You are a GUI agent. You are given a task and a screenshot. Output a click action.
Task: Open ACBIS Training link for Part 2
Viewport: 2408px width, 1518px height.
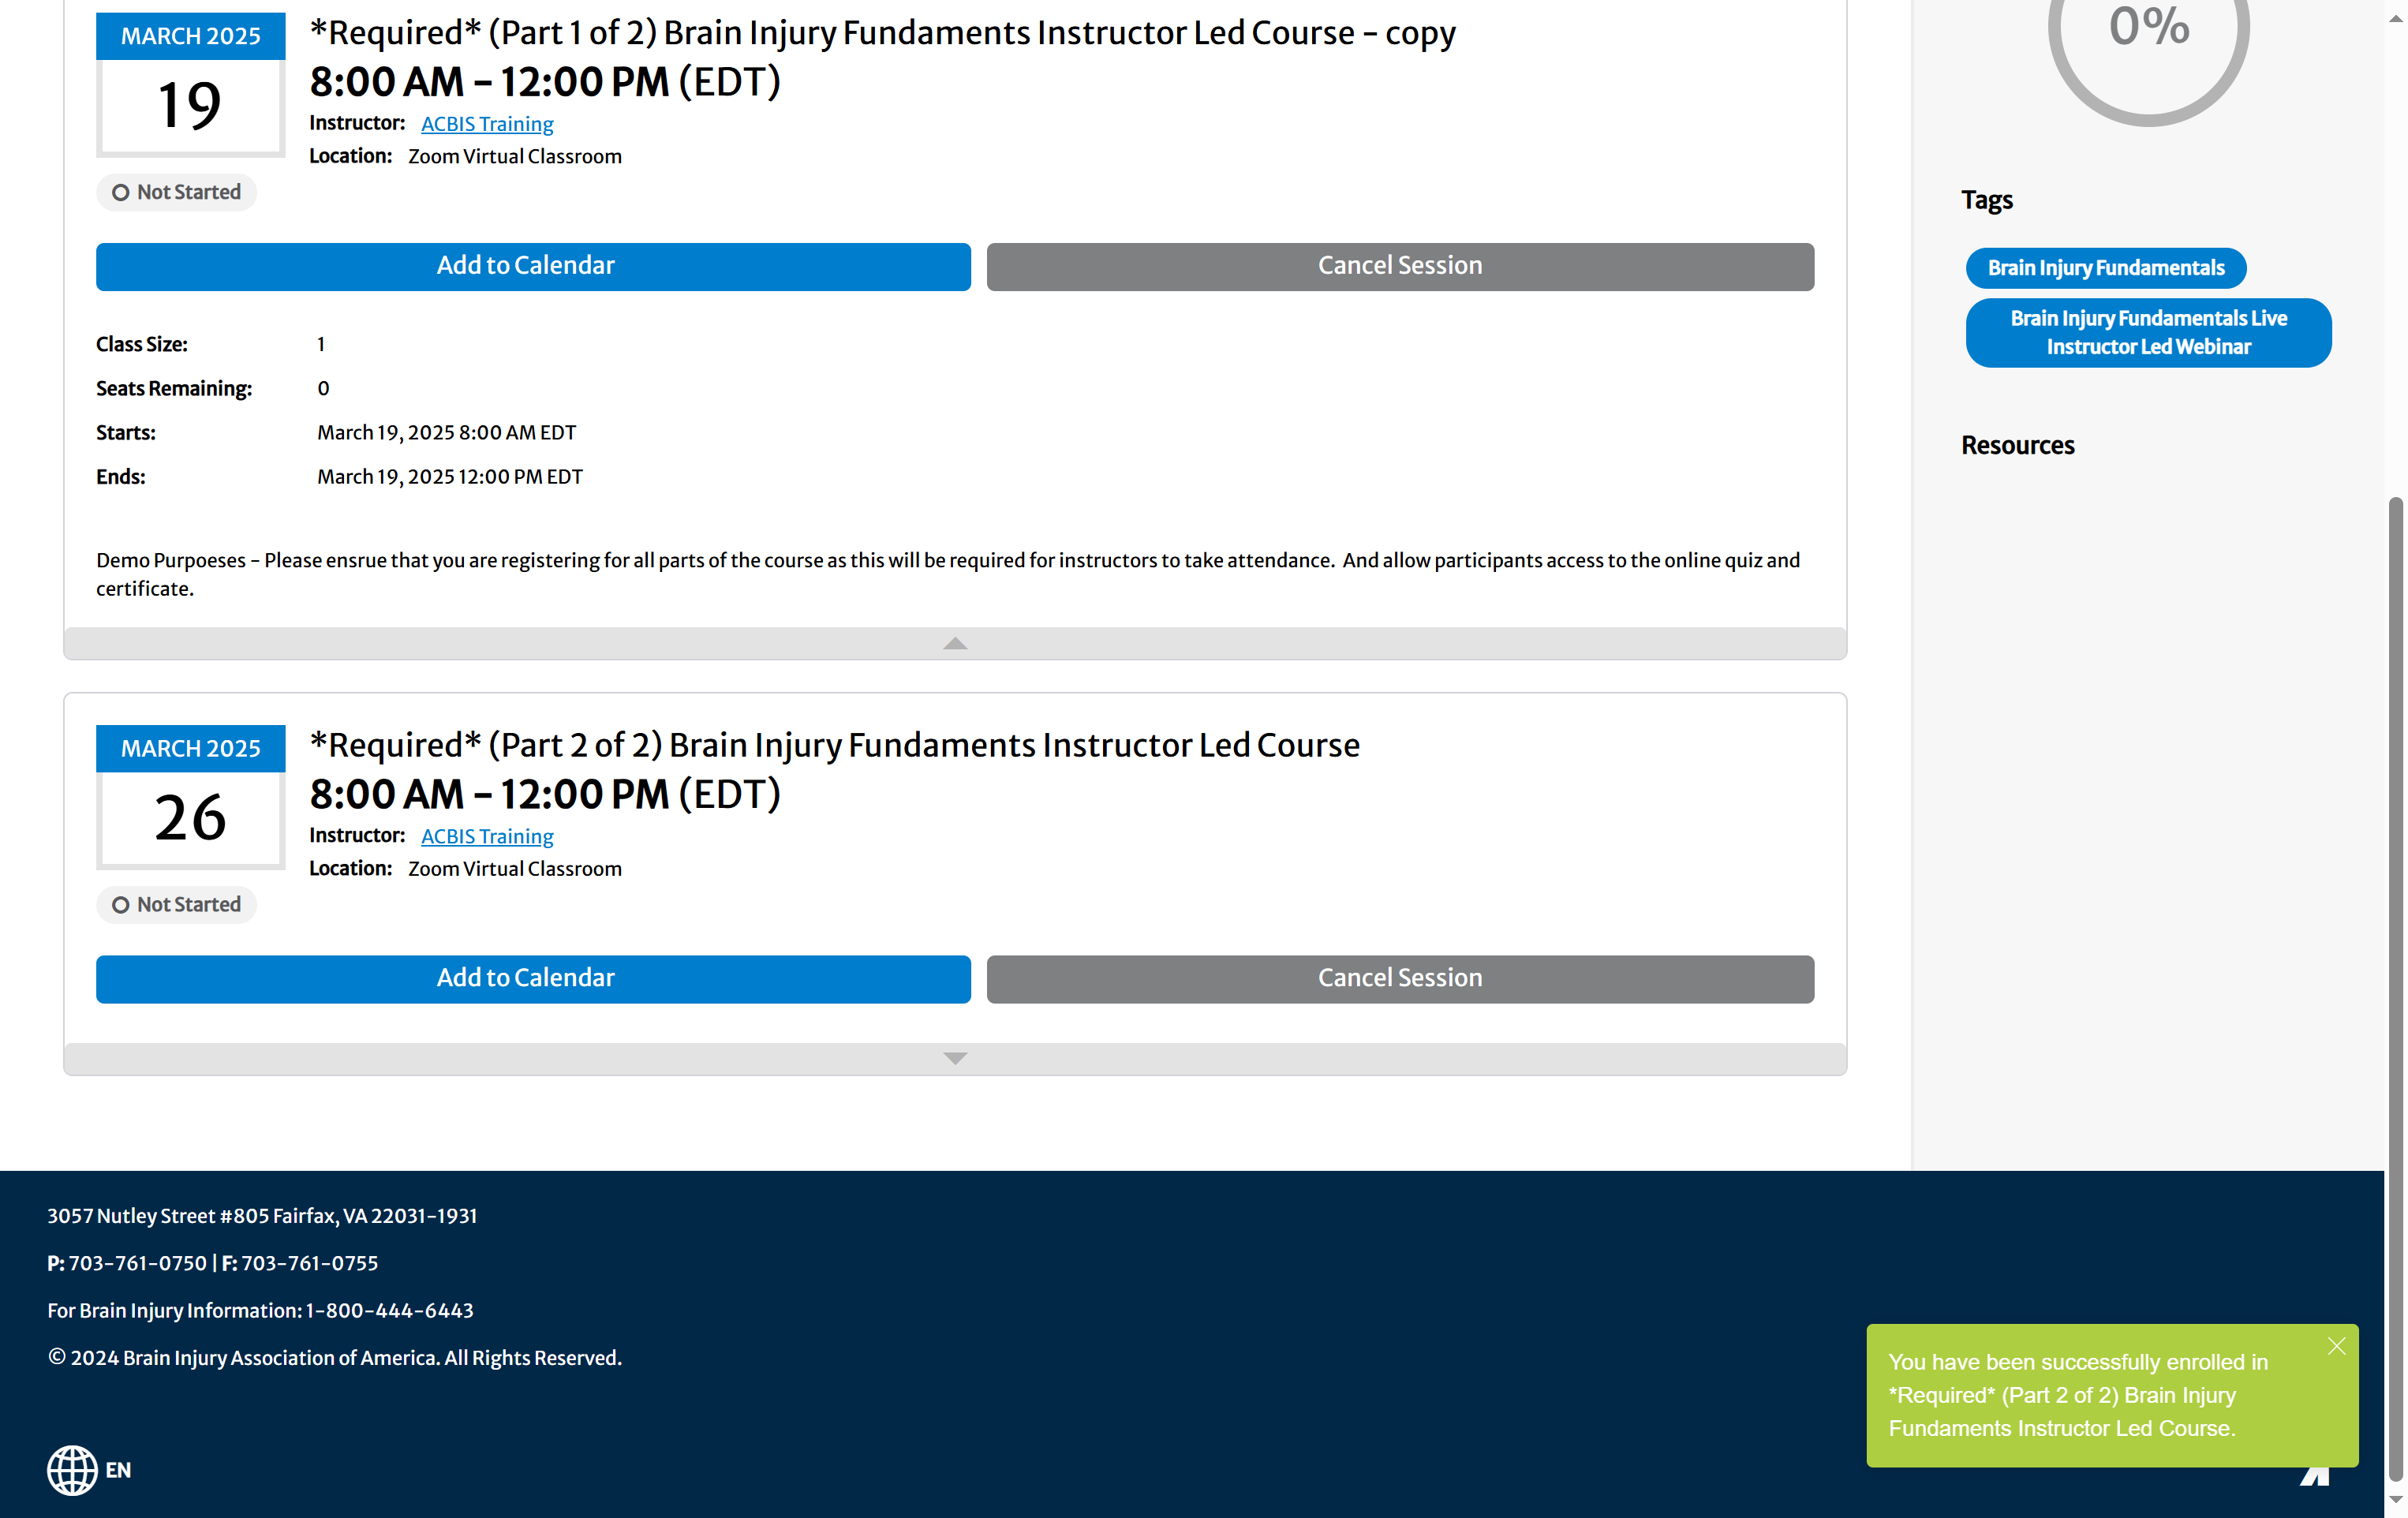[x=487, y=836]
